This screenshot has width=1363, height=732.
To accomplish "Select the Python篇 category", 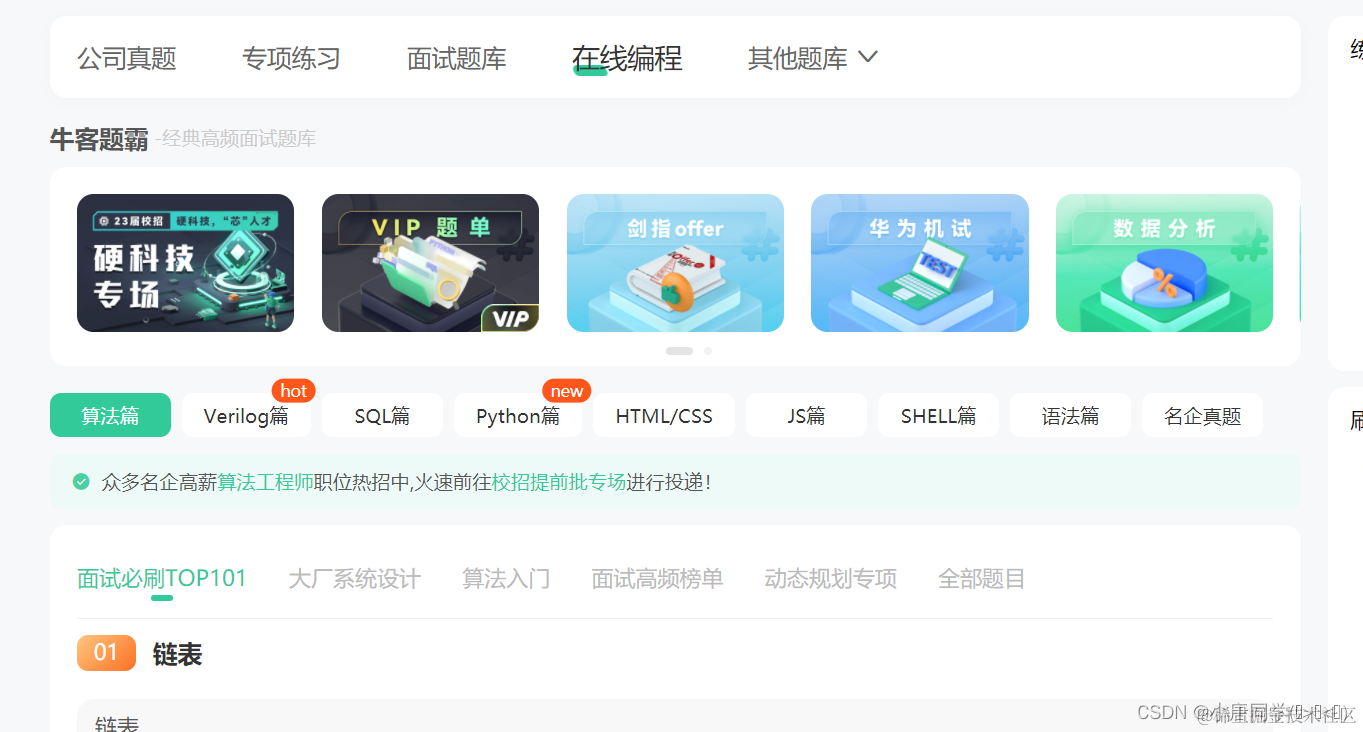I will click(x=518, y=415).
